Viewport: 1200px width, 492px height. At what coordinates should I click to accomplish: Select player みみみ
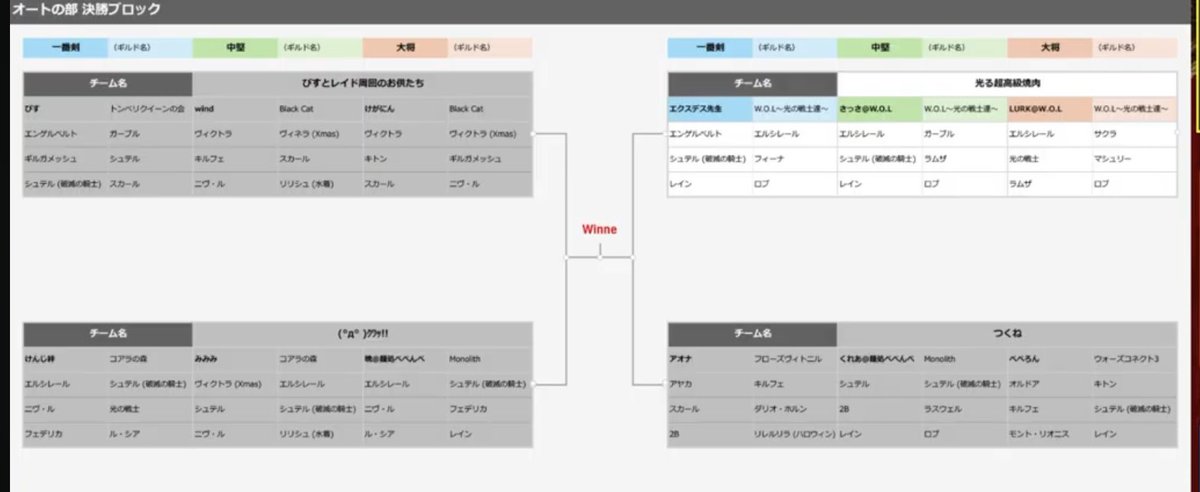click(x=206, y=358)
